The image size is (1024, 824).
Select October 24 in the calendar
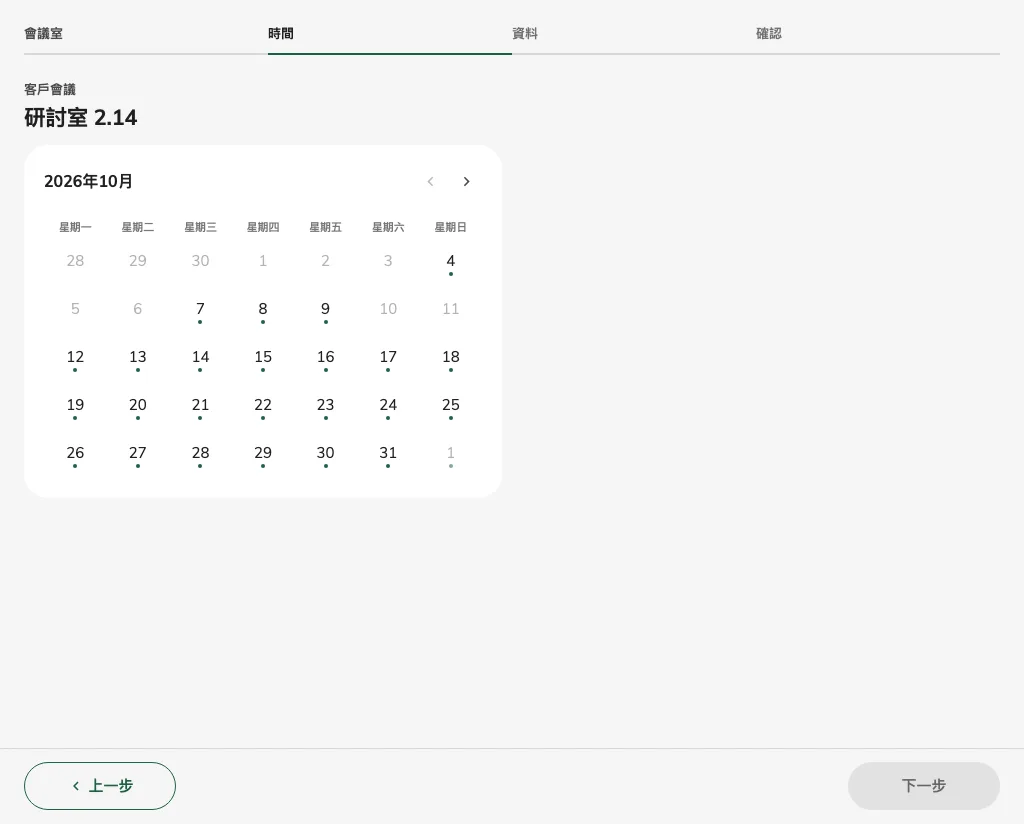(x=388, y=405)
